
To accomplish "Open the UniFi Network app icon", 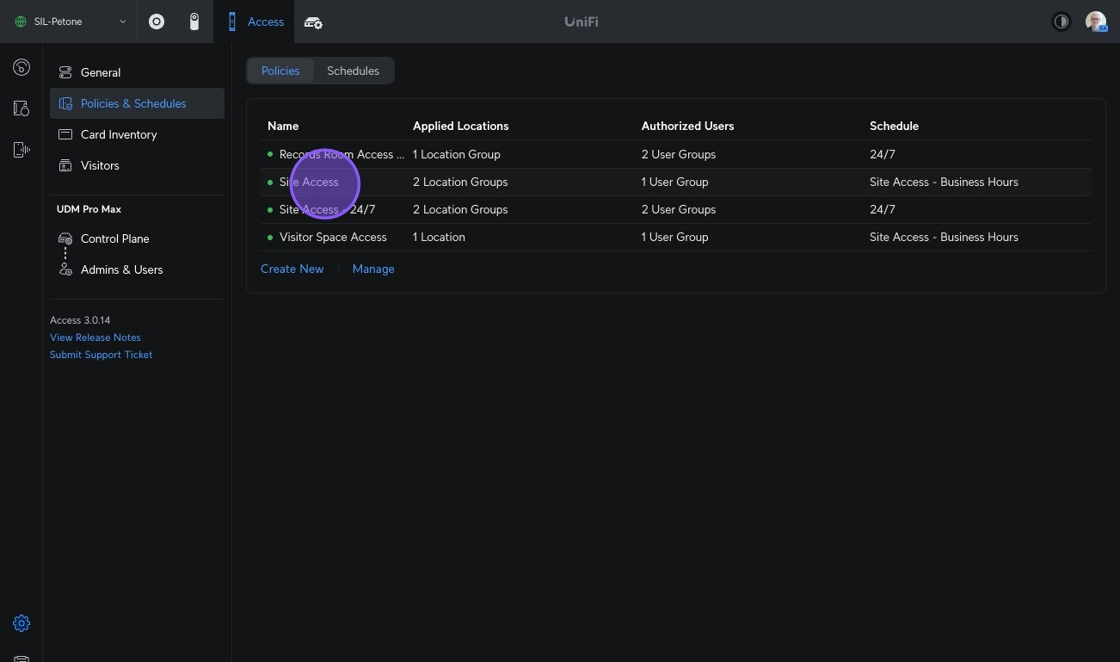I will pos(157,22).
